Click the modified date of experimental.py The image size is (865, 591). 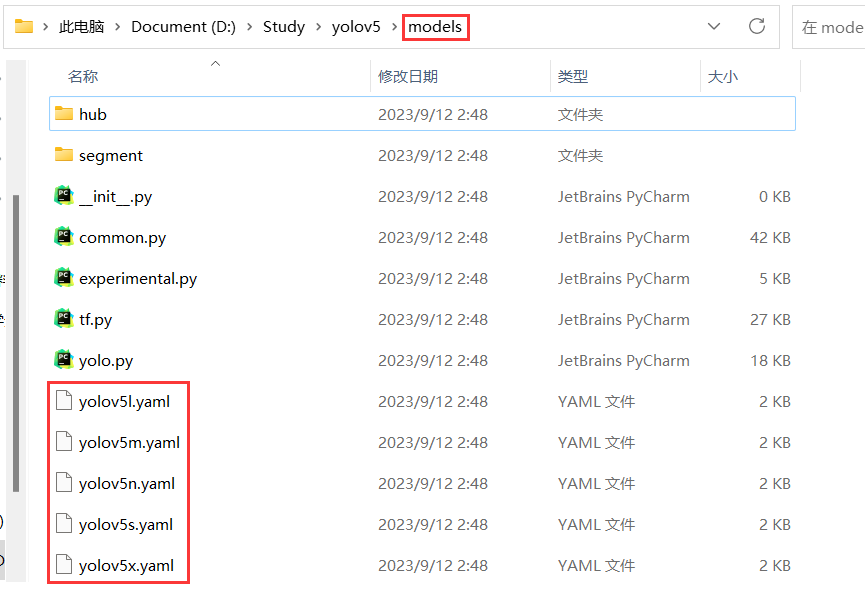[x=433, y=279]
